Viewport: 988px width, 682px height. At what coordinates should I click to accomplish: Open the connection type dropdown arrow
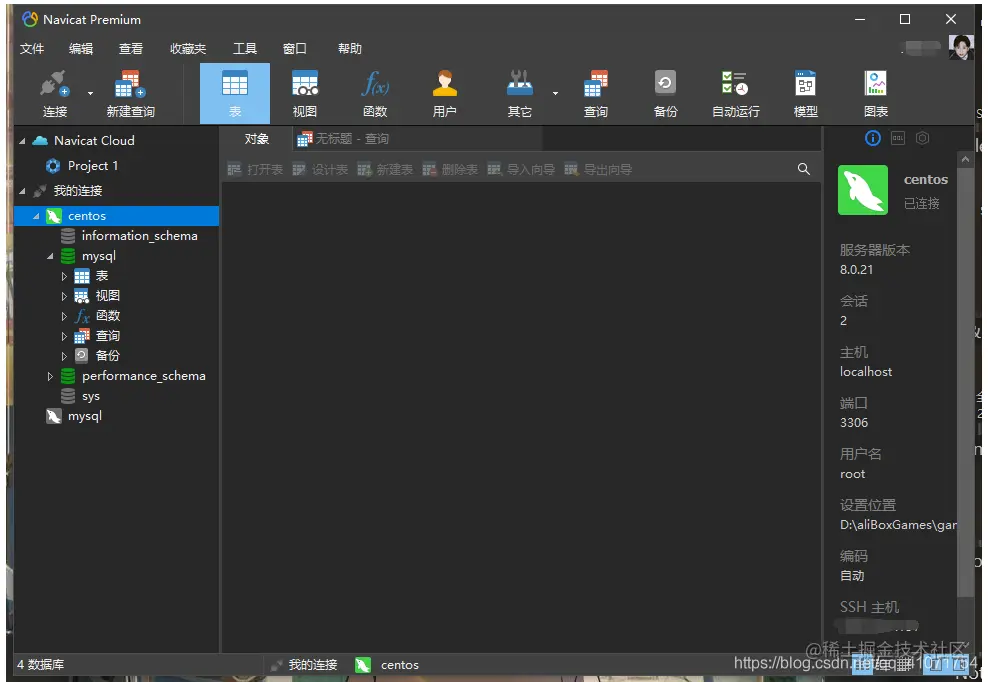click(90, 93)
